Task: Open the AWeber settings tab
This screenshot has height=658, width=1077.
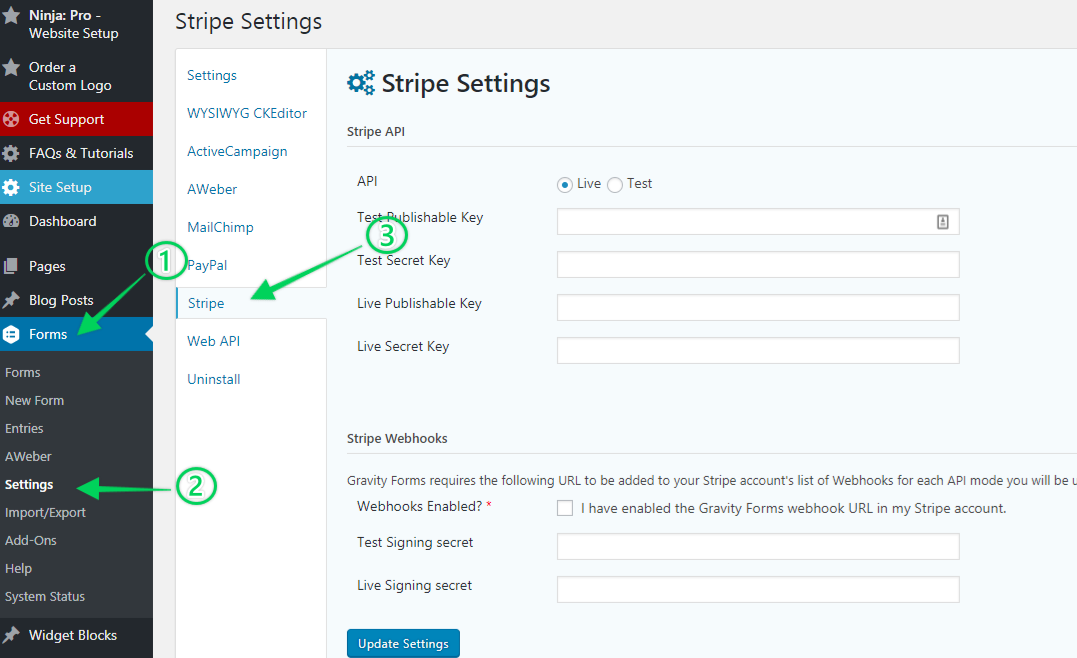Action: pyautogui.click(x=212, y=190)
